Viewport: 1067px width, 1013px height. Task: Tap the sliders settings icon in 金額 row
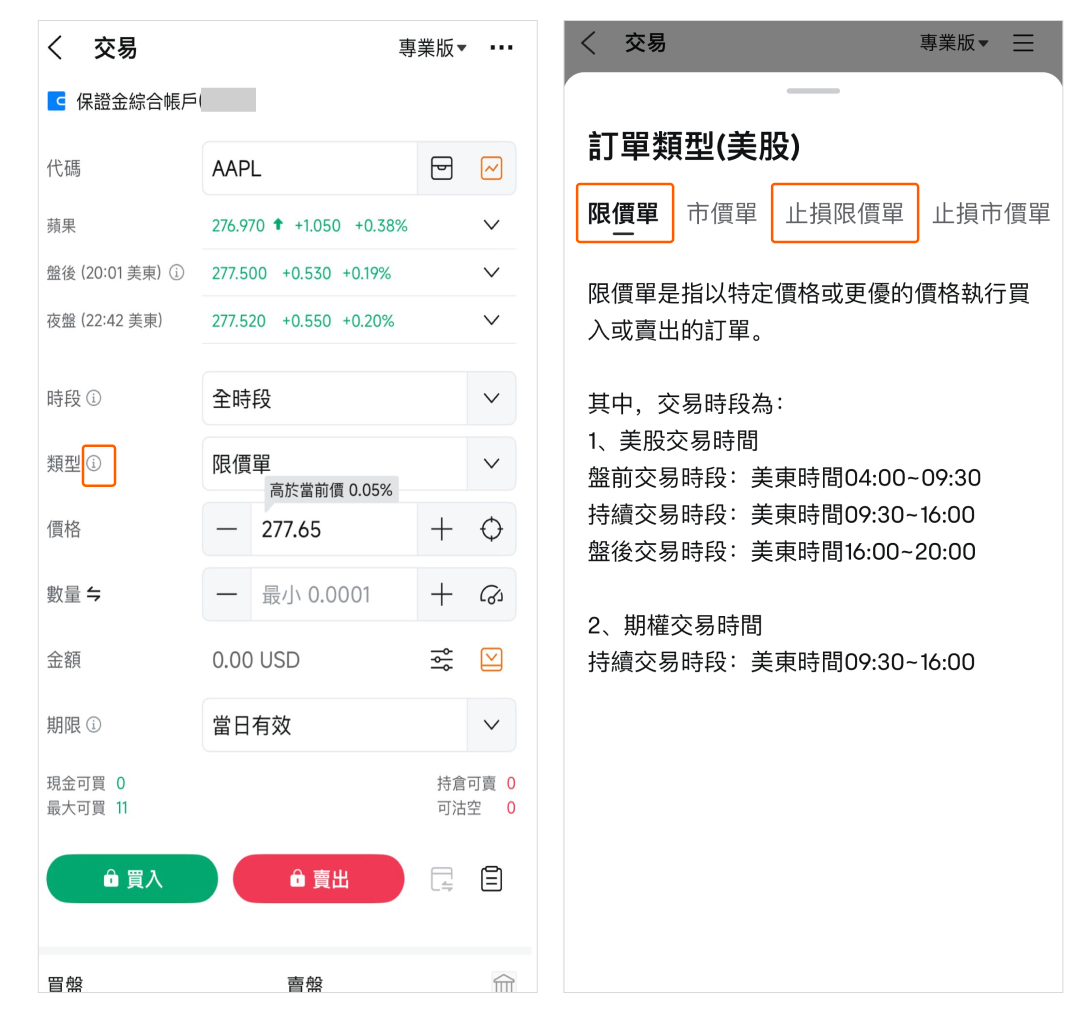(x=441, y=660)
